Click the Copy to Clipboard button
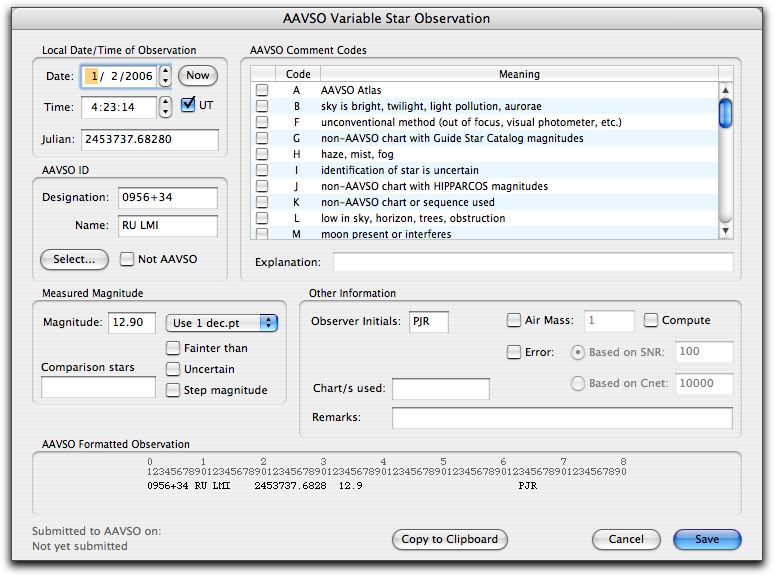This screenshot has height=576, width=774. pyautogui.click(x=449, y=539)
